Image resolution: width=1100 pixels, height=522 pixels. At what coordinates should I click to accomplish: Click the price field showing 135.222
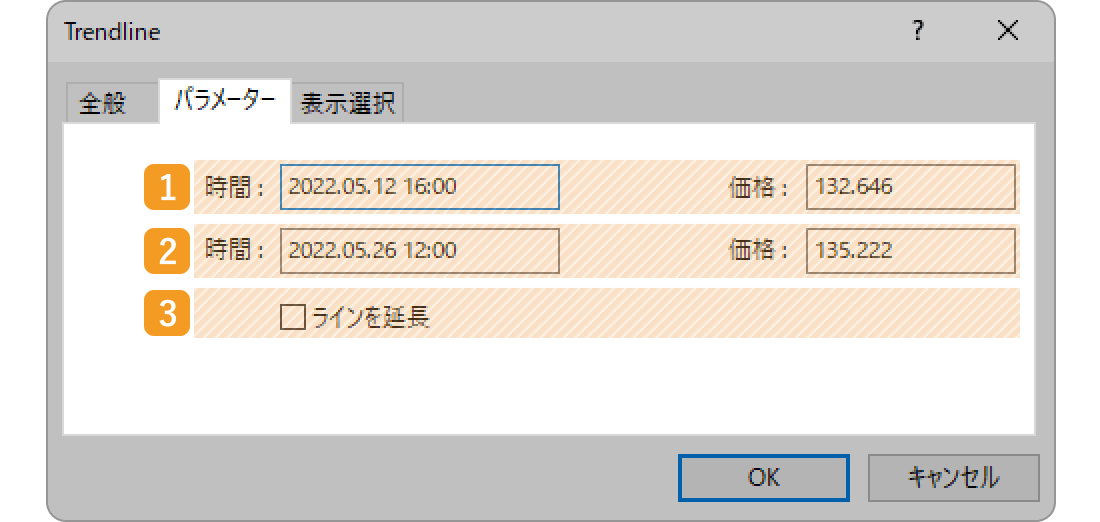point(911,250)
